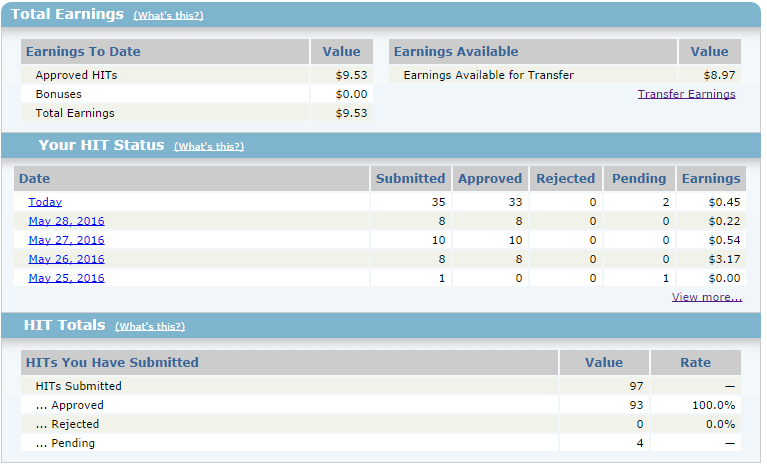Click the Bonuses row label
Screen dimensions: 767x465
(59, 94)
